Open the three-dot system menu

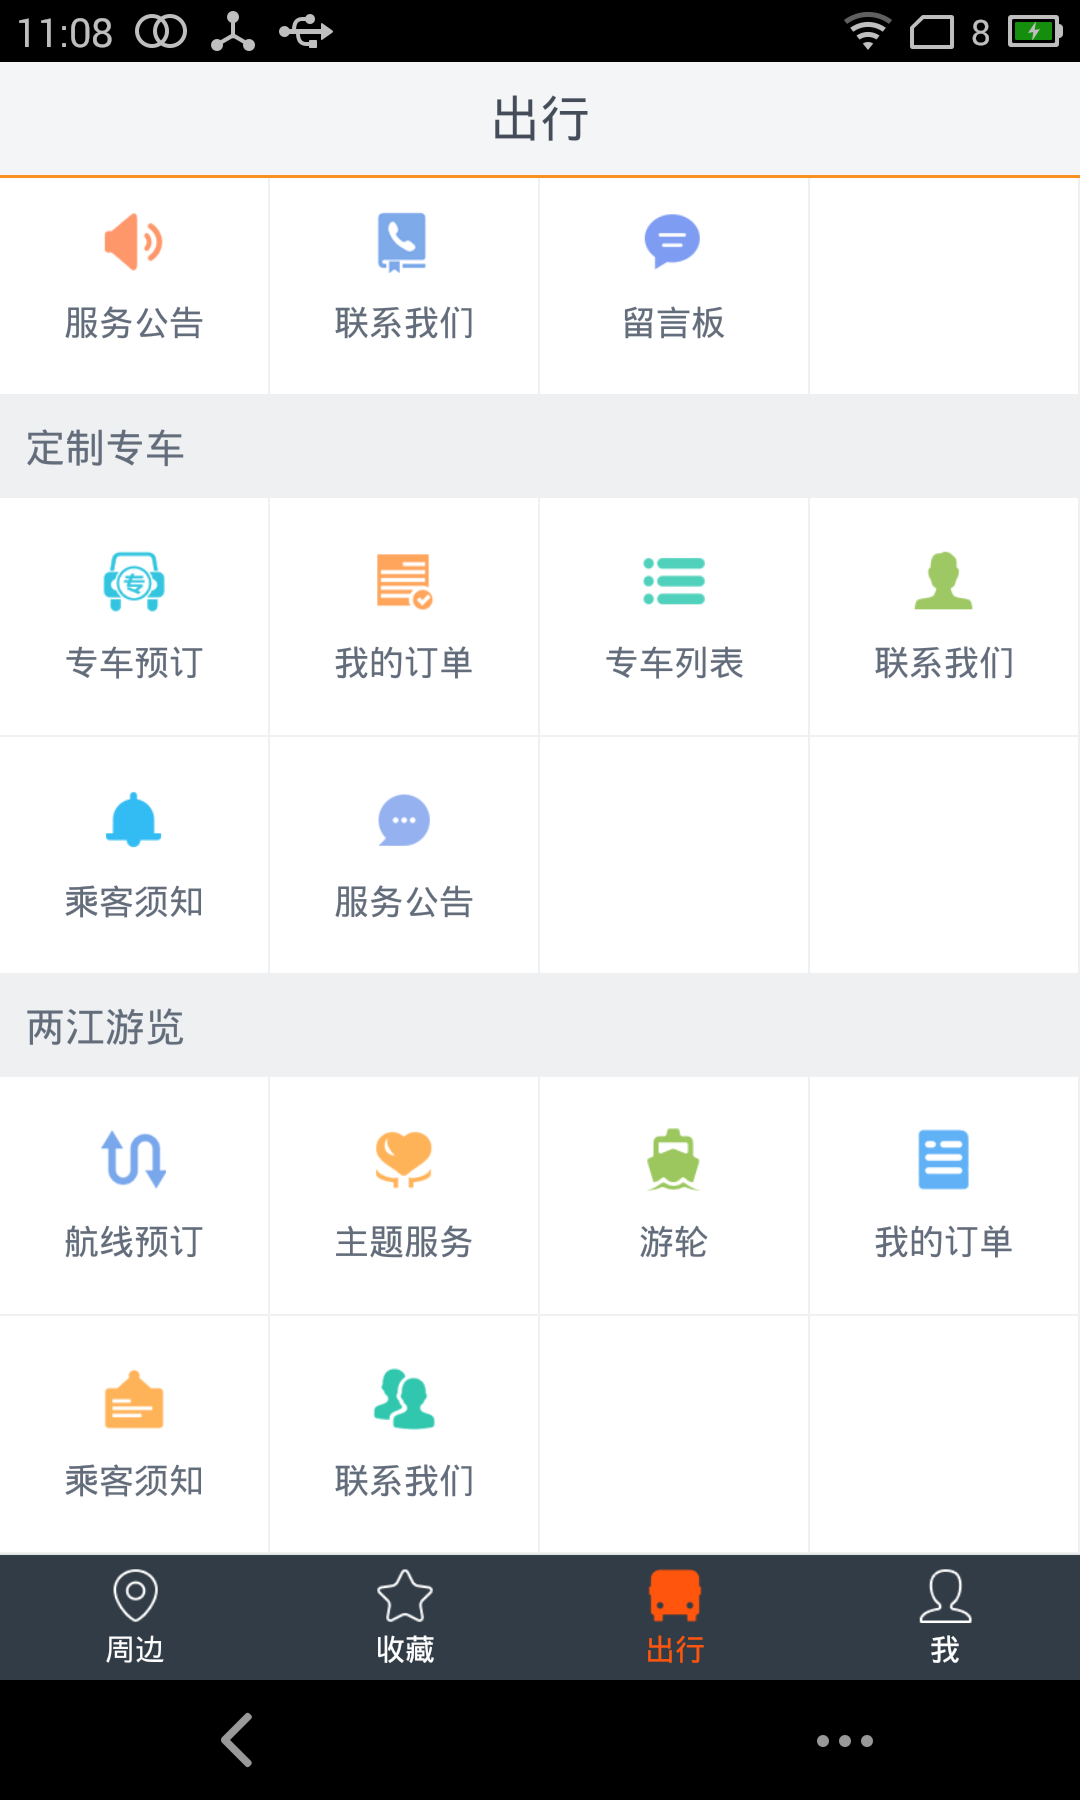pos(845,1741)
